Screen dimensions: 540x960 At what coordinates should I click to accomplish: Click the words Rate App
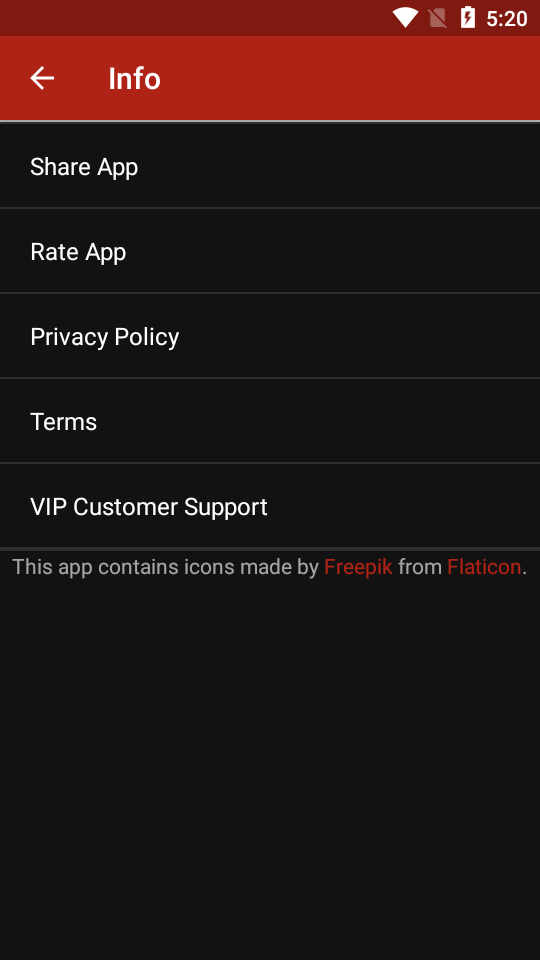(x=78, y=252)
